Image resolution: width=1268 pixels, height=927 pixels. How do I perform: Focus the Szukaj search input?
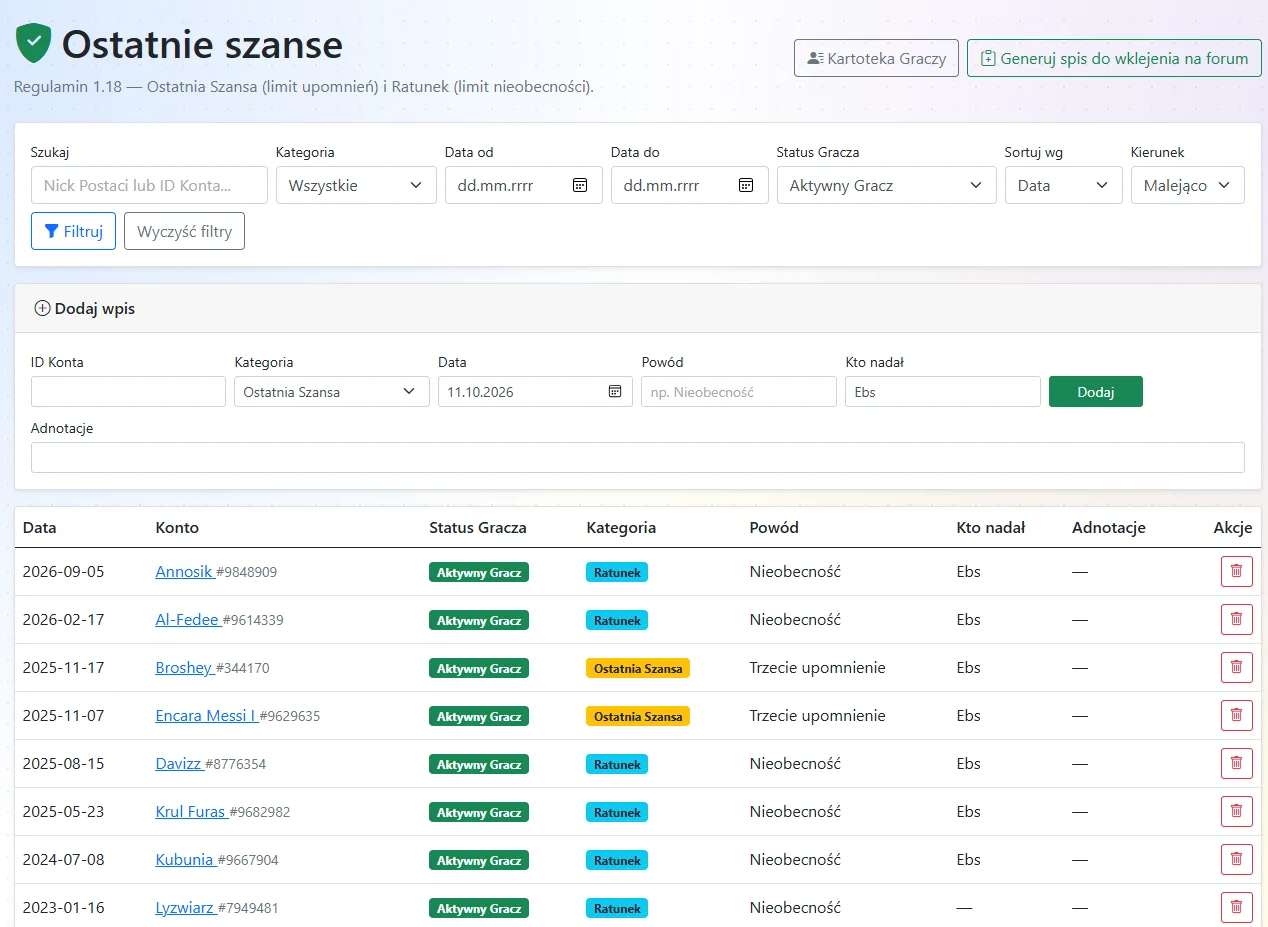pos(149,185)
